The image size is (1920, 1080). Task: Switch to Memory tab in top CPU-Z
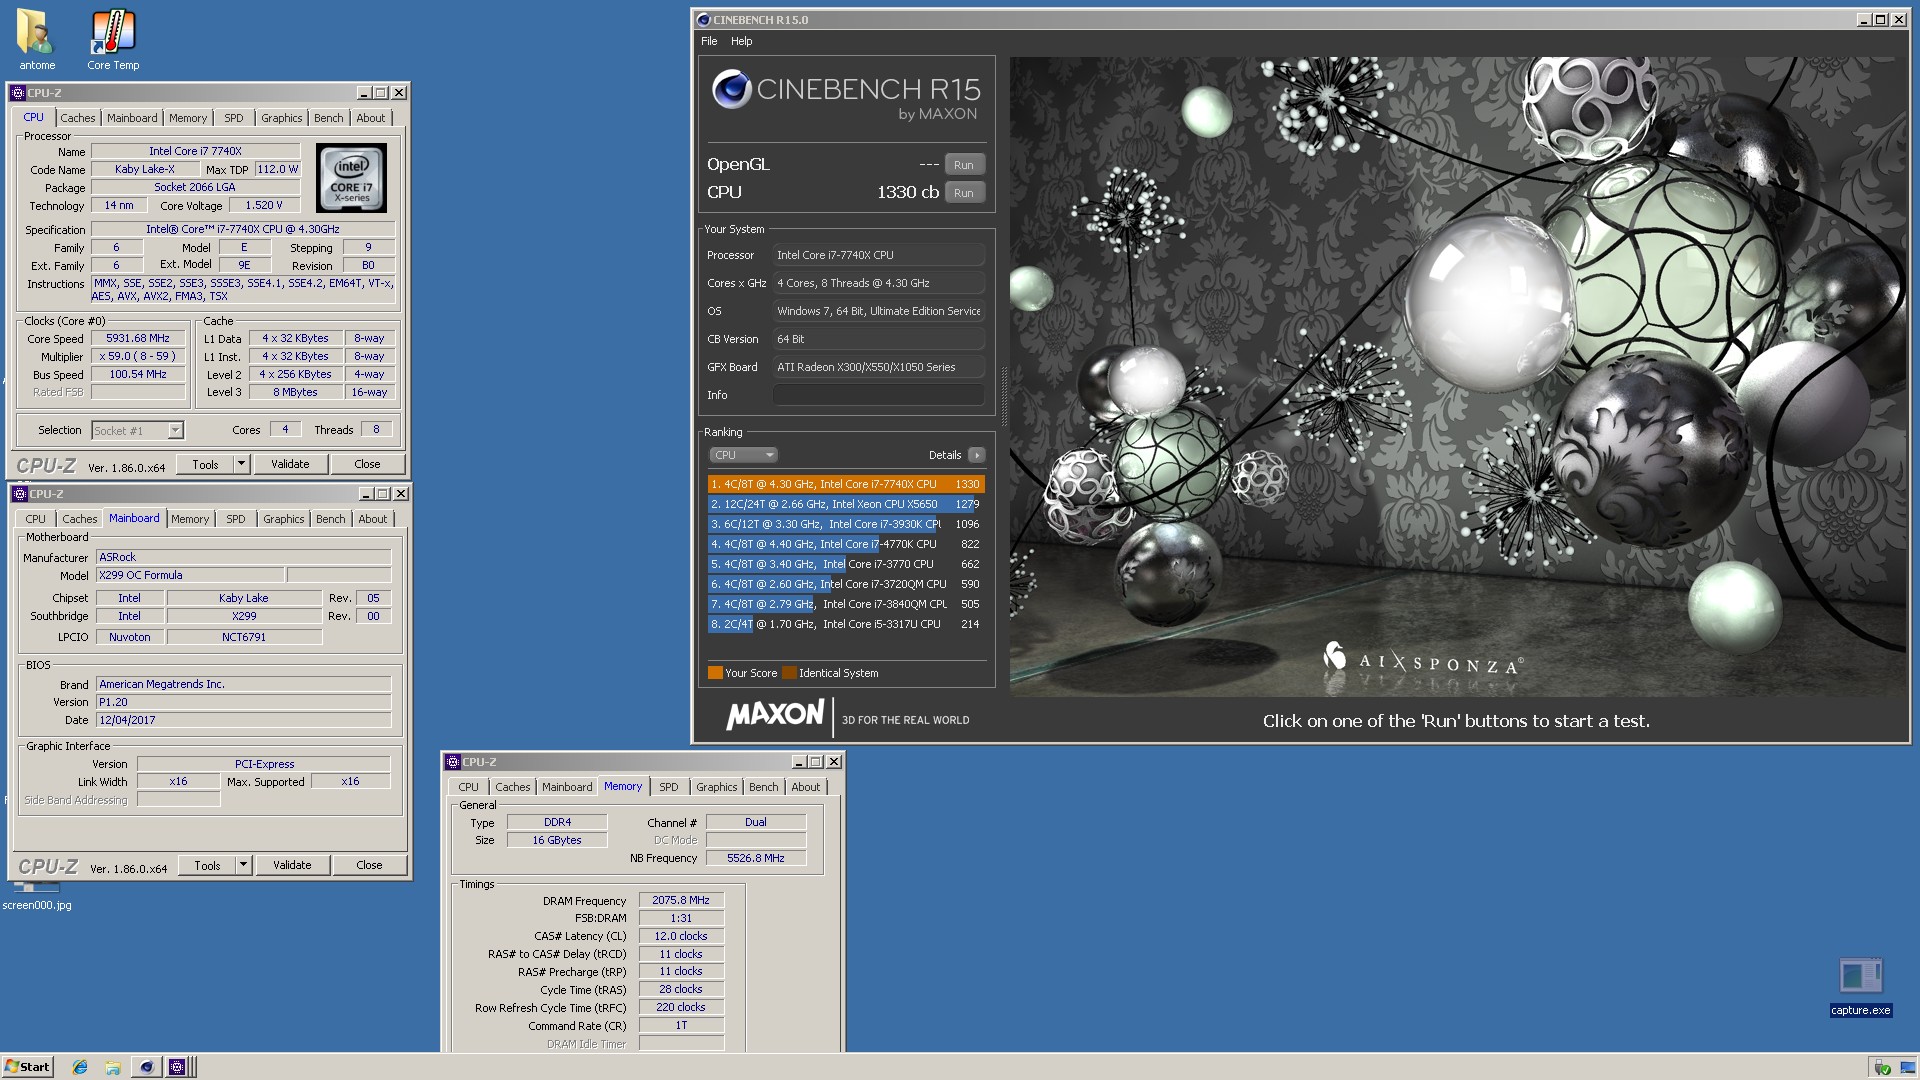coord(188,118)
